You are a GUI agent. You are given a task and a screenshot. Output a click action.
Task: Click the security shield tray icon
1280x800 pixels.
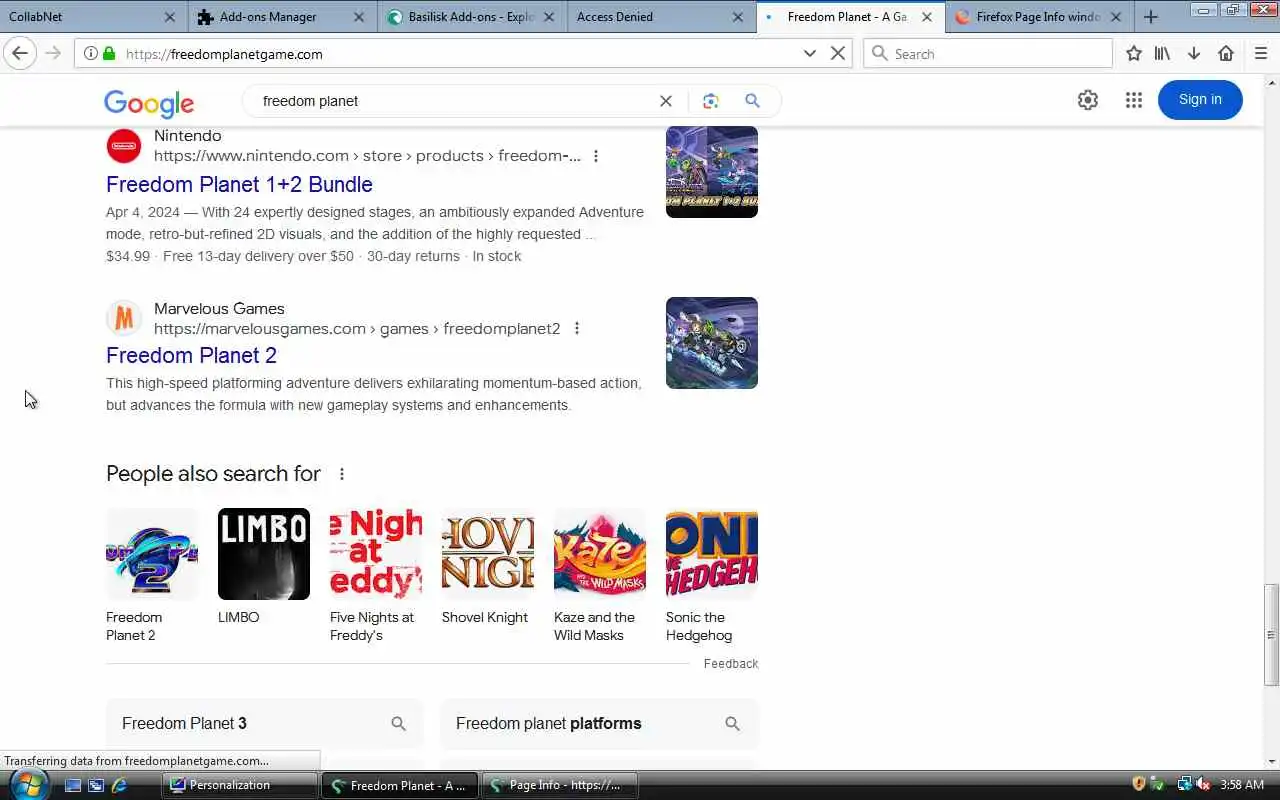[1138, 784]
